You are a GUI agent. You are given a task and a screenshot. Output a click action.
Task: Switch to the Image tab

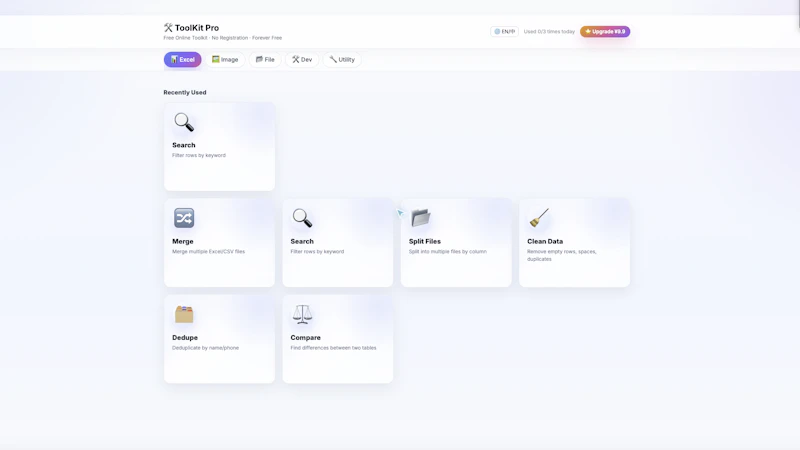[225, 60]
